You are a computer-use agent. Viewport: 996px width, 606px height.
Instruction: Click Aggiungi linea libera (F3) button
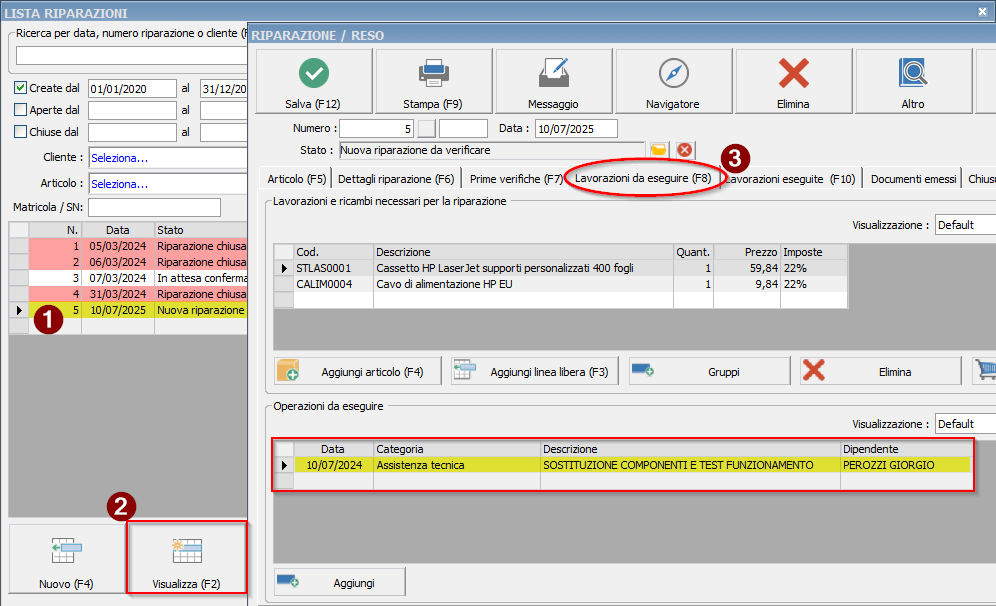point(535,372)
